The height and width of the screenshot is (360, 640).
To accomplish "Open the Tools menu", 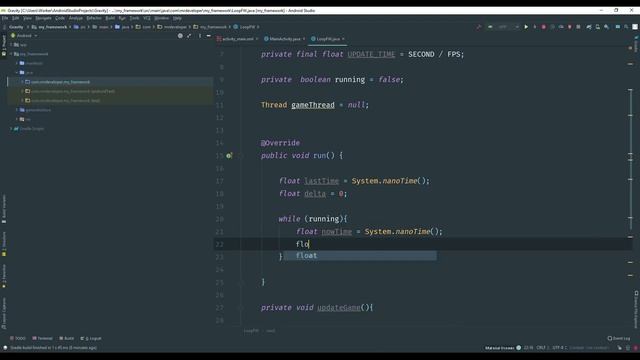I will coord(134,18).
